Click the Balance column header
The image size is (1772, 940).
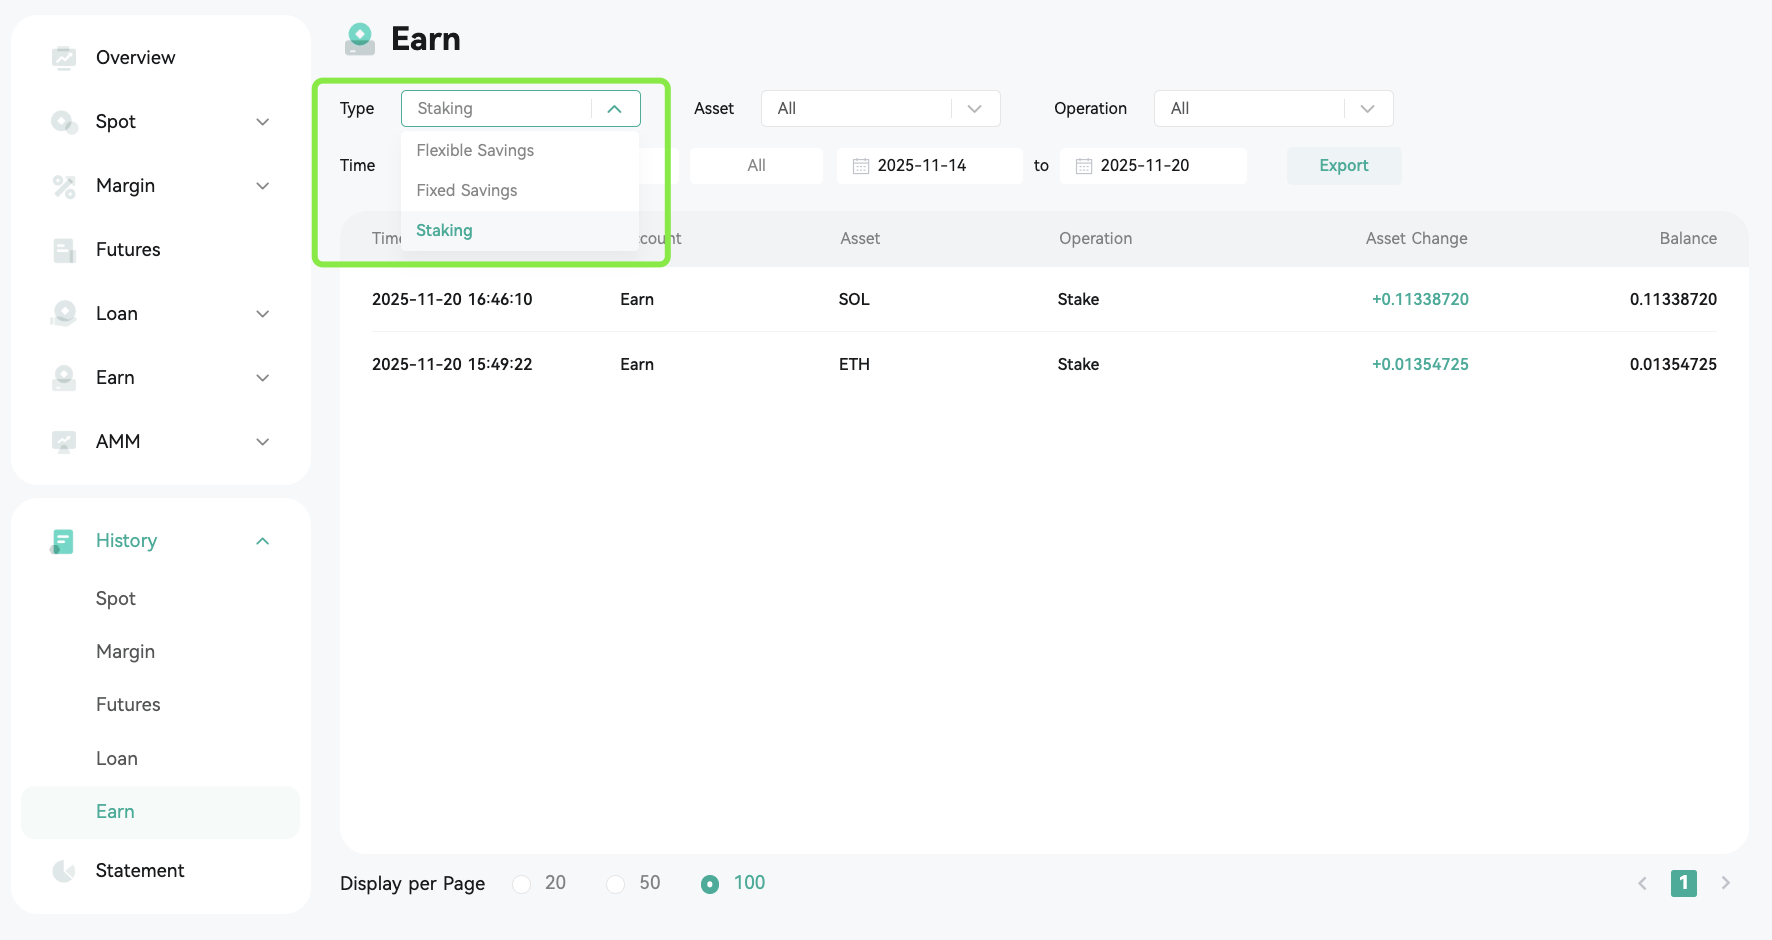[x=1688, y=239]
